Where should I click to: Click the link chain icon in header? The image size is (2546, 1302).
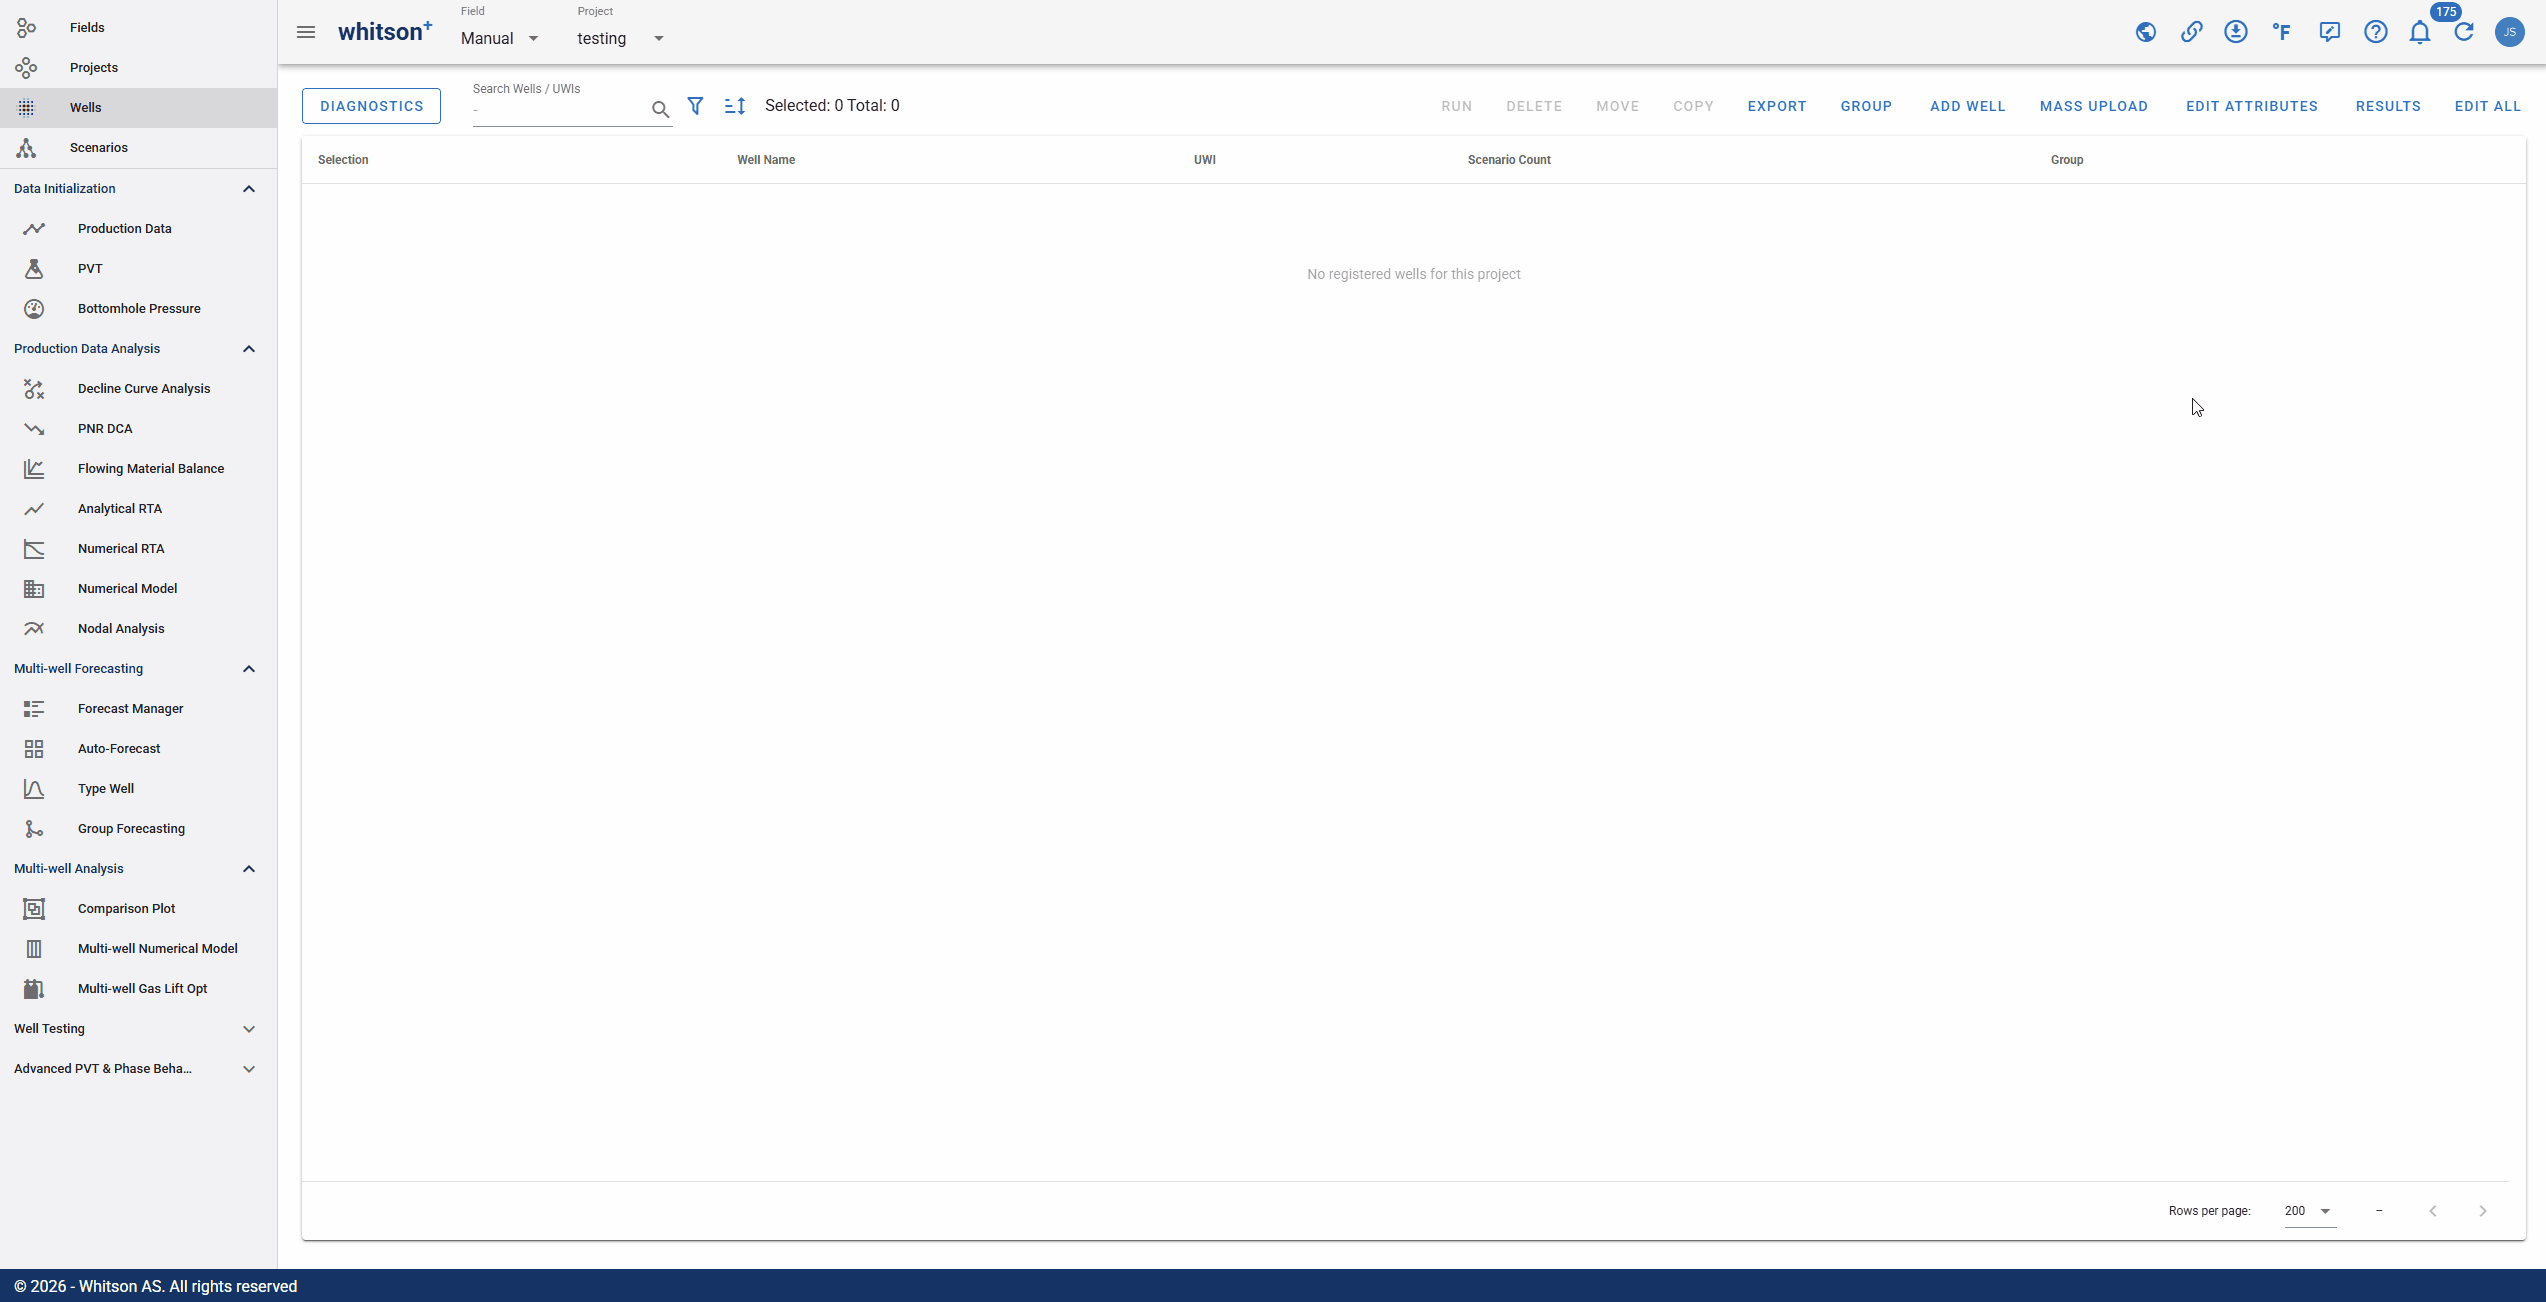point(2191,32)
